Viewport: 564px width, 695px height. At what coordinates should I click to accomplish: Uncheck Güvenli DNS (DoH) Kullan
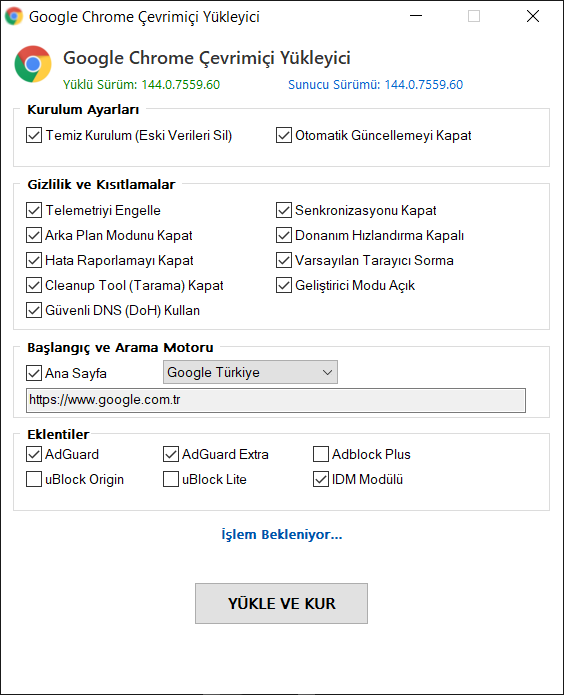tap(34, 310)
